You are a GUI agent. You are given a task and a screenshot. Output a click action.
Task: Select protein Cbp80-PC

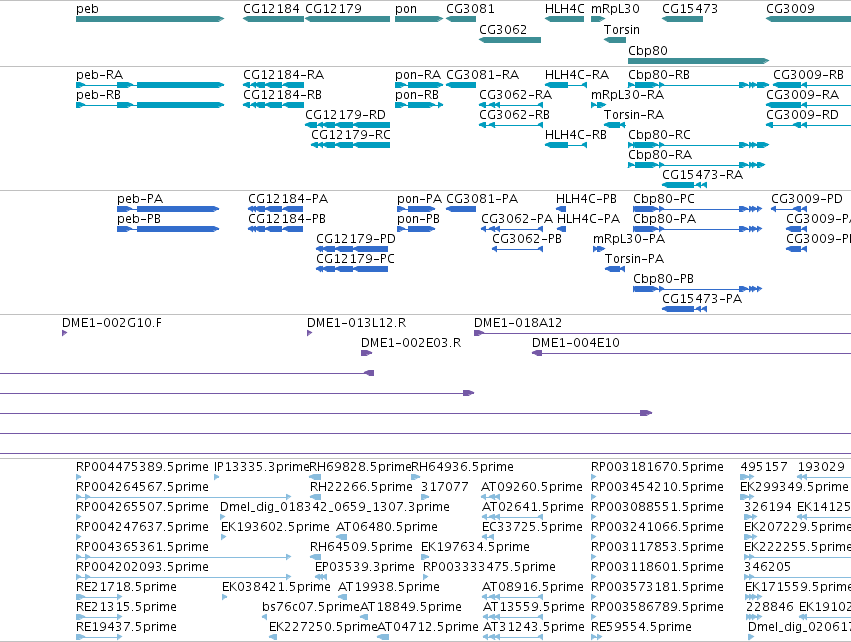click(x=664, y=199)
